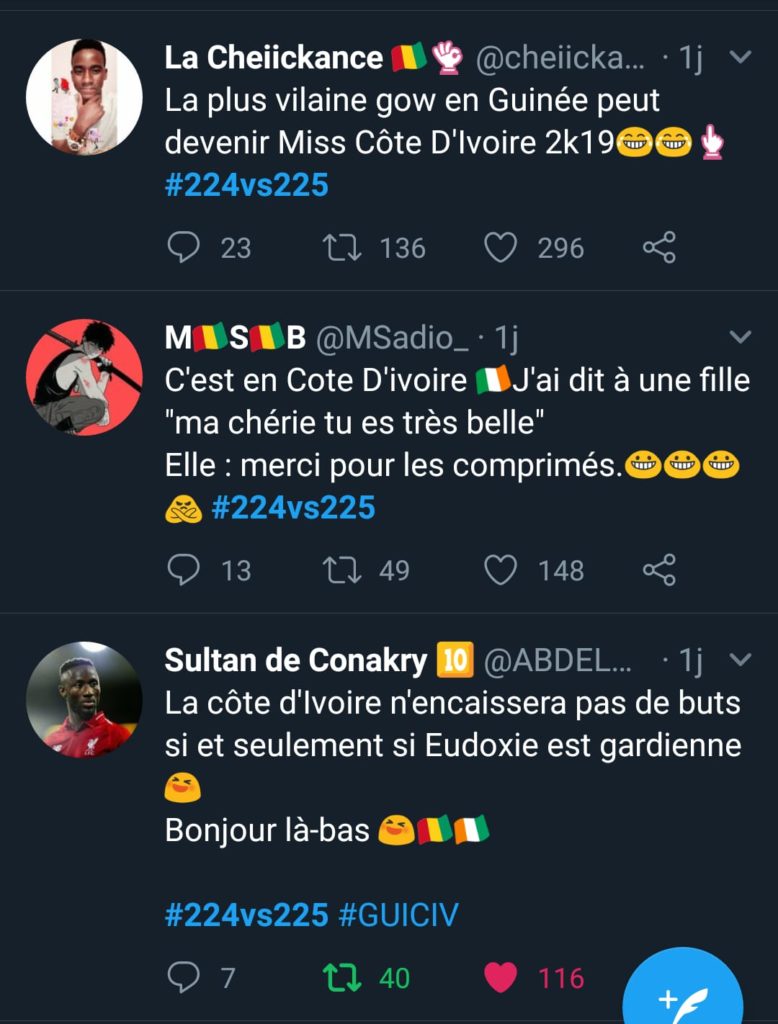Share La Cheiickance's tweet
The image size is (778, 1024).
tap(659, 247)
